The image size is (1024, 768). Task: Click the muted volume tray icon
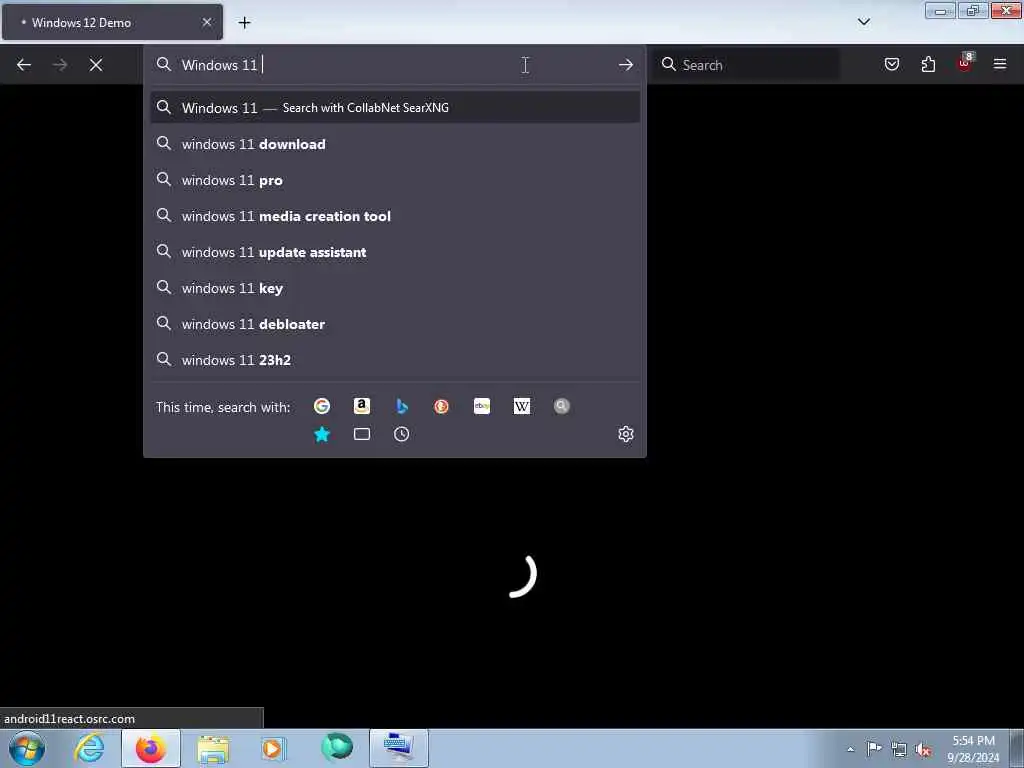pos(923,750)
